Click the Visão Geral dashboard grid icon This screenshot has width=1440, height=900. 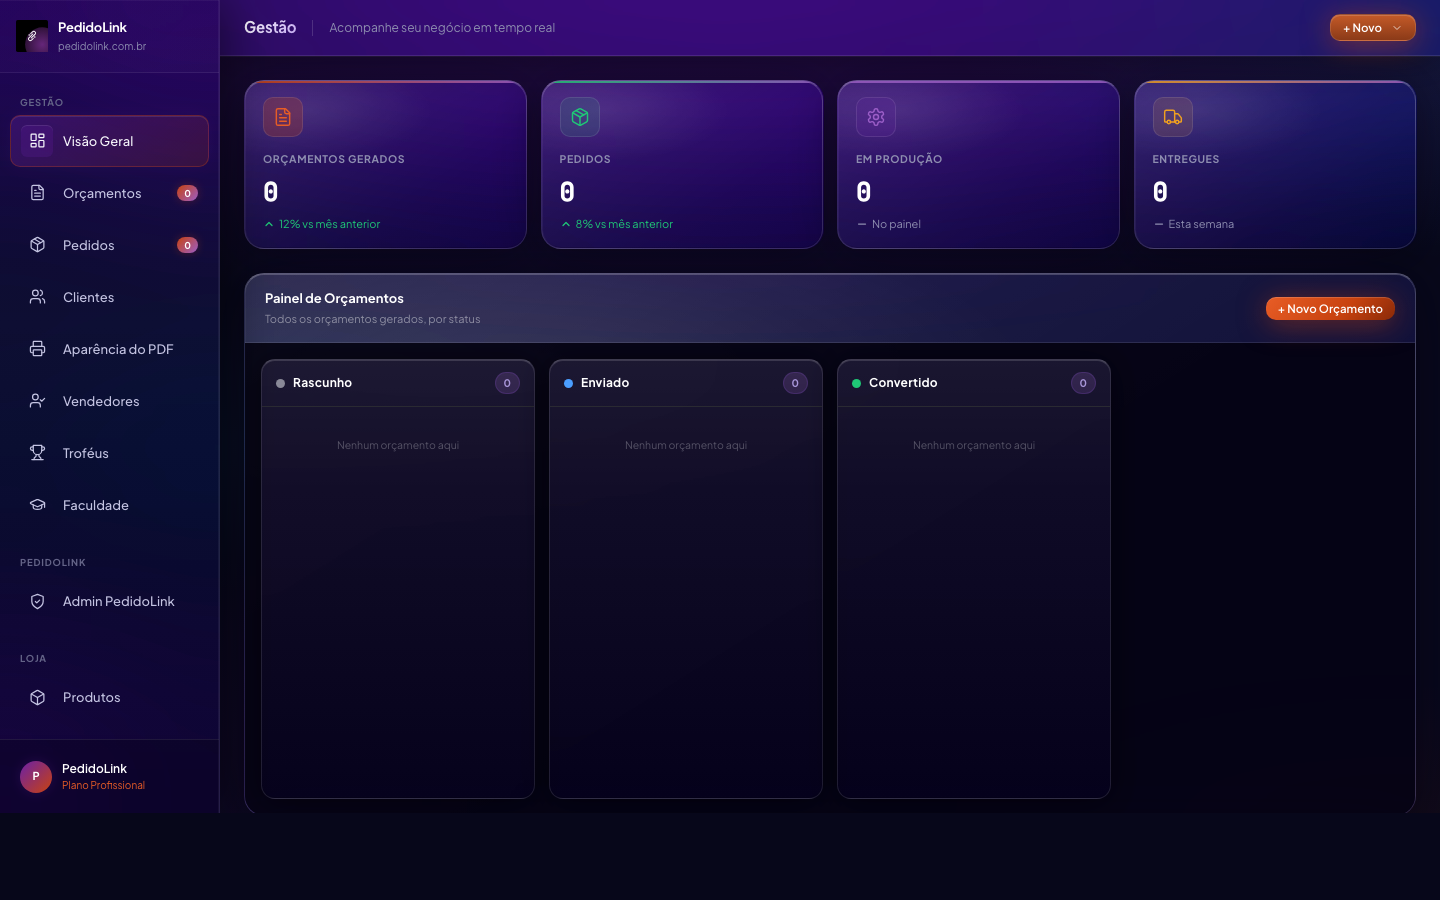37,141
